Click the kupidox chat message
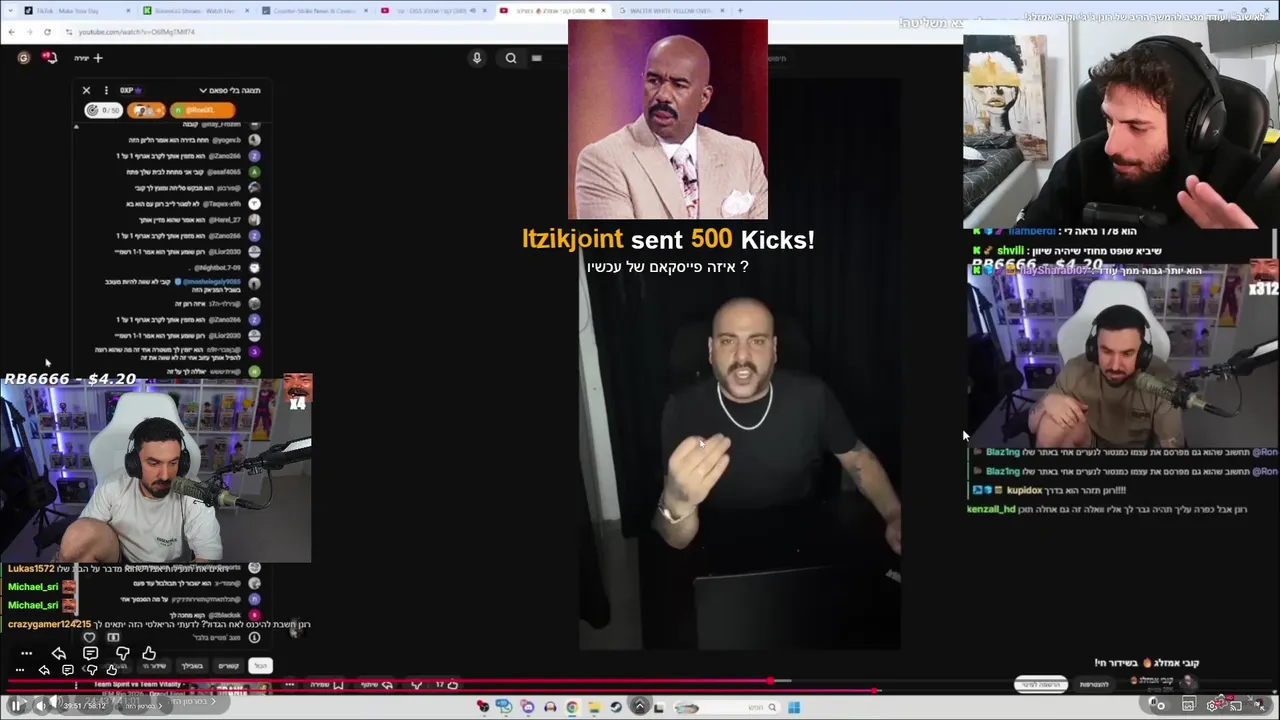The height and width of the screenshot is (720, 1280). coord(1049,490)
